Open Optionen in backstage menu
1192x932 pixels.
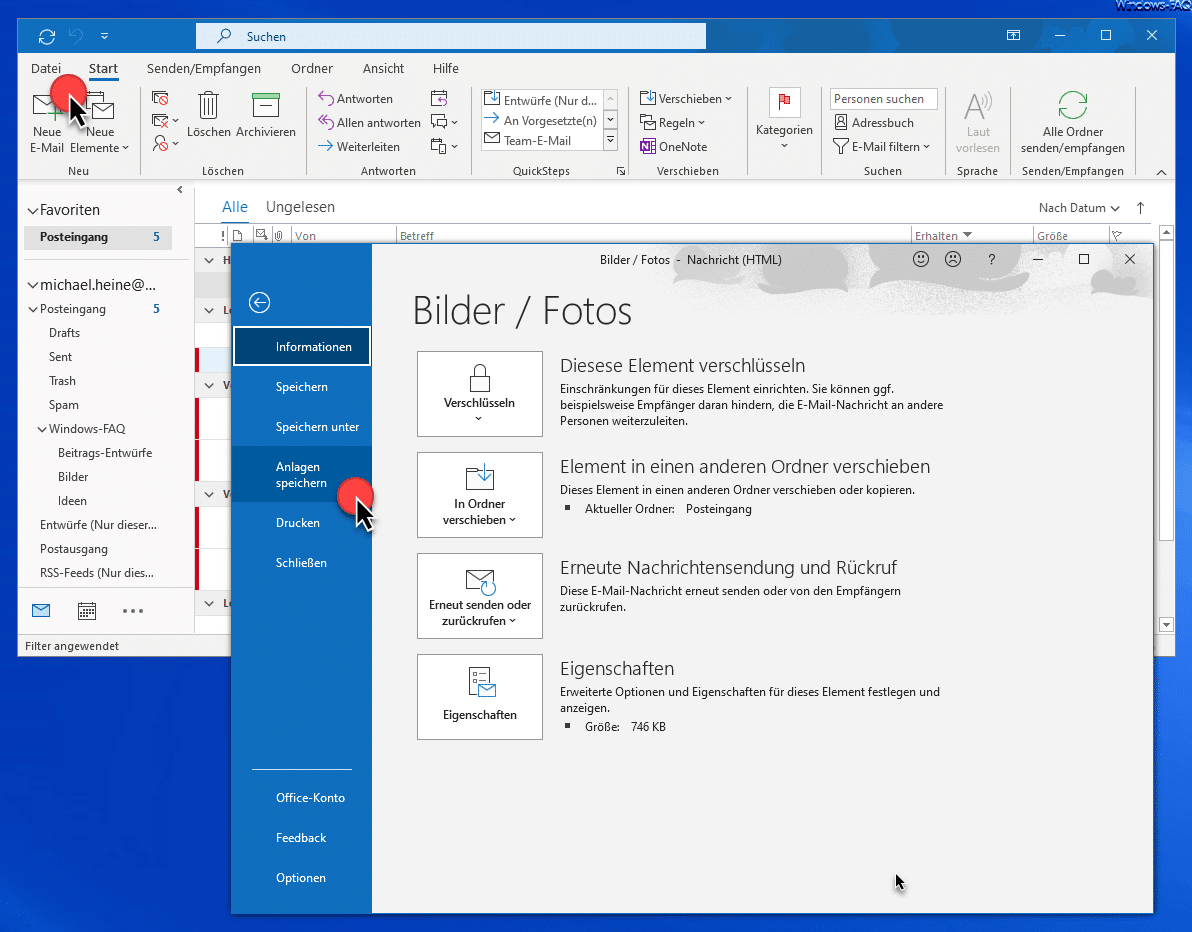[x=301, y=877]
